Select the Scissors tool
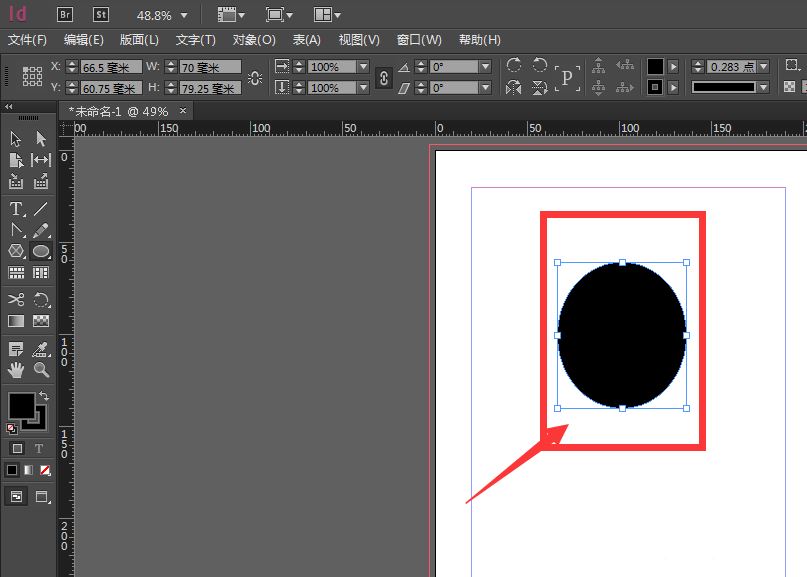 point(16,300)
